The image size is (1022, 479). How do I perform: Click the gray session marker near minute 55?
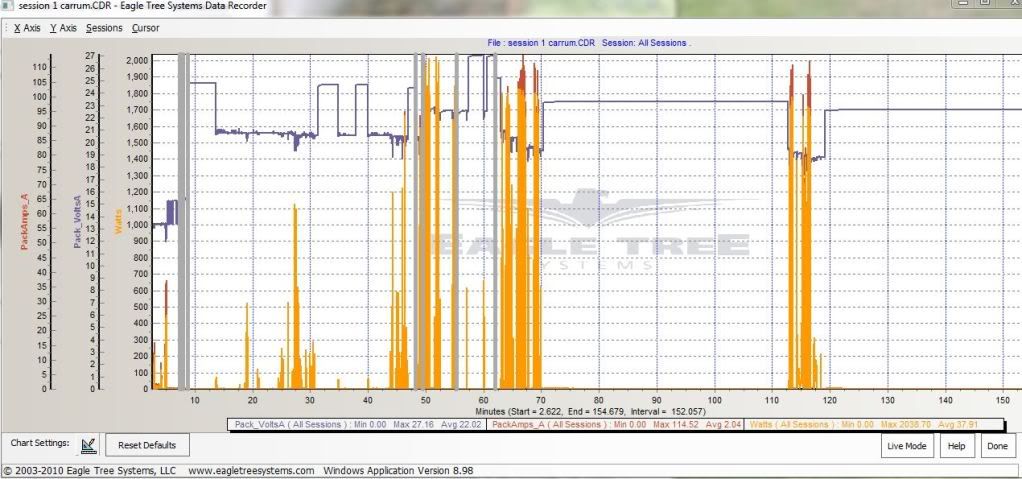[x=456, y=220]
